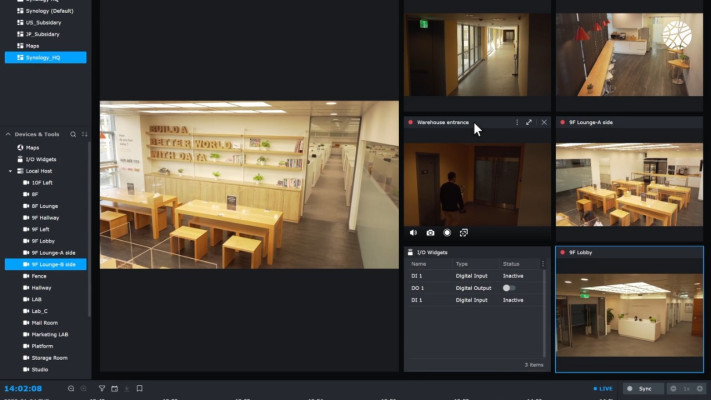Select I/O Widgets in the device tree
This screenshot has width=711, height=400.
click(45, 159)
